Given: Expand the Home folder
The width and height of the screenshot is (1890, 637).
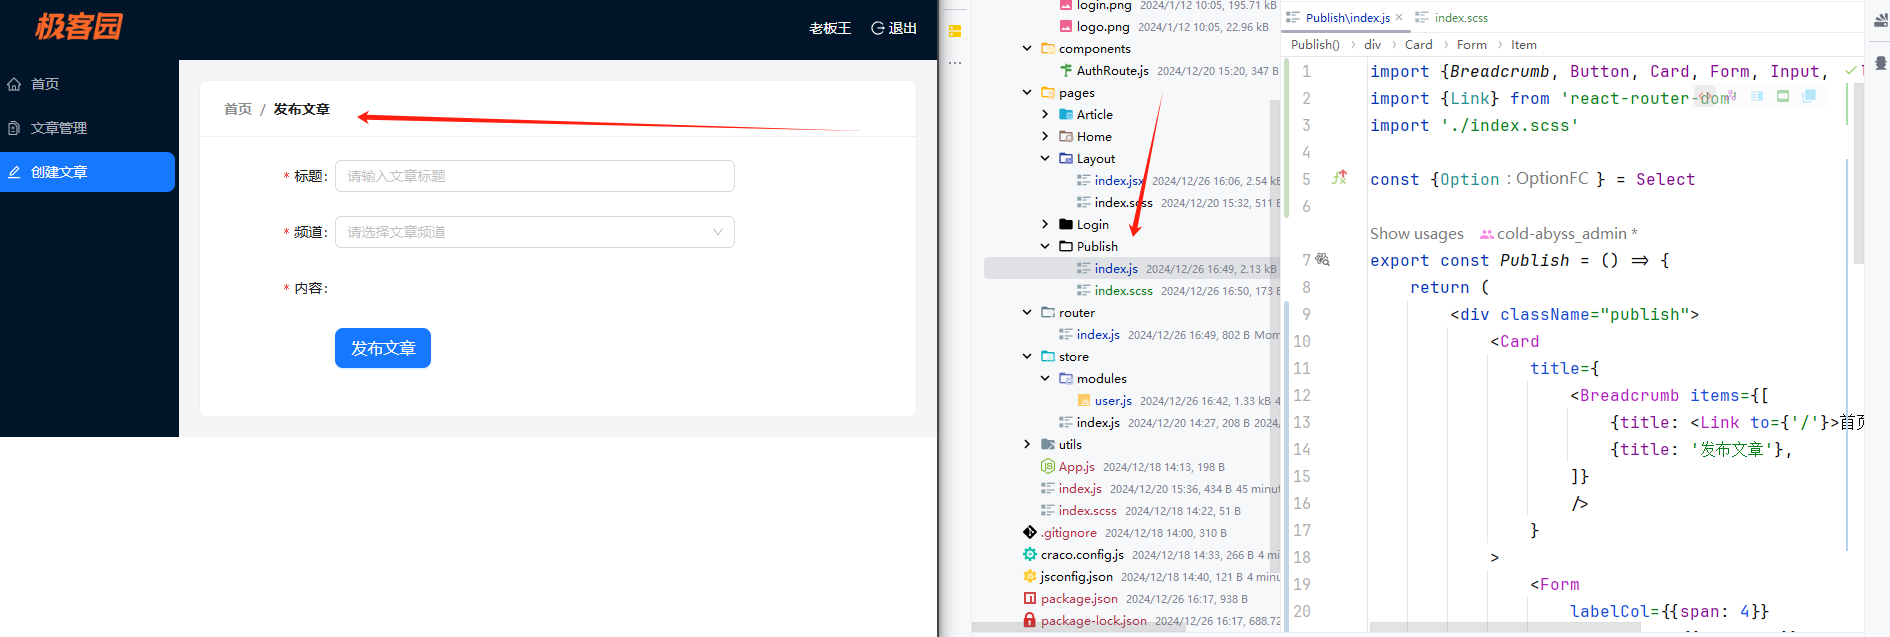Looking at the screenshot, I should coord(1045,136).
